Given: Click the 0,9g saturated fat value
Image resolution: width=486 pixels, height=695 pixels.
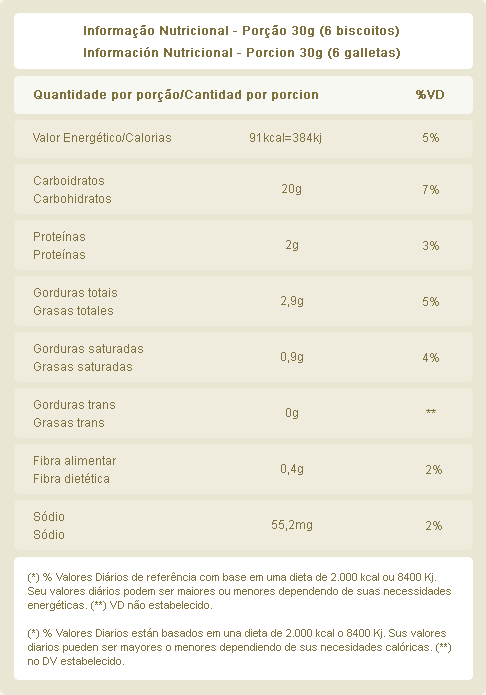Looking at the screenshot, I should click(292, 357).
